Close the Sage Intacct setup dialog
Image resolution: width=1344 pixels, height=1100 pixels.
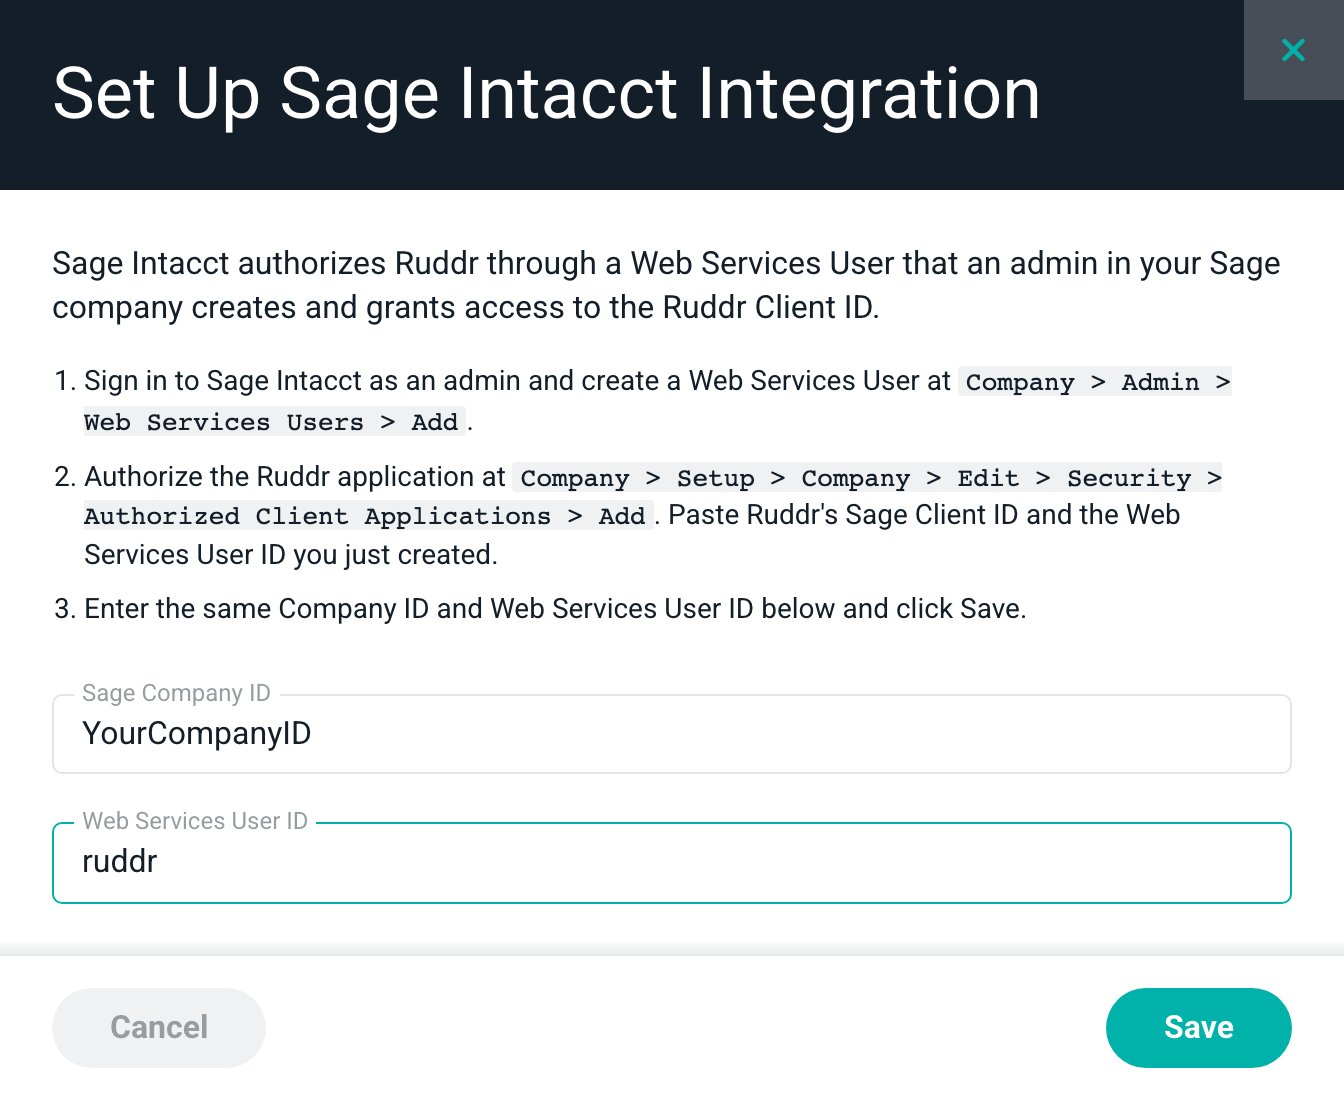(1293, 50)
